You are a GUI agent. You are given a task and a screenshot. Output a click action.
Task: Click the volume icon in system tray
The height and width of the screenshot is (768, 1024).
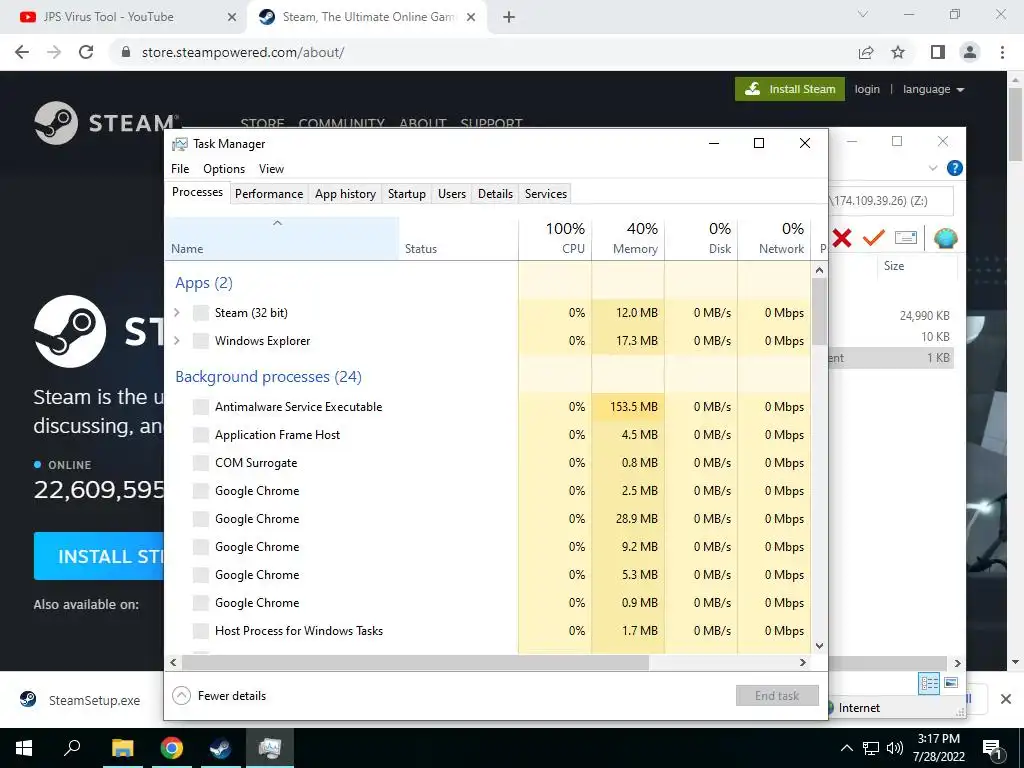coord(895,748)
